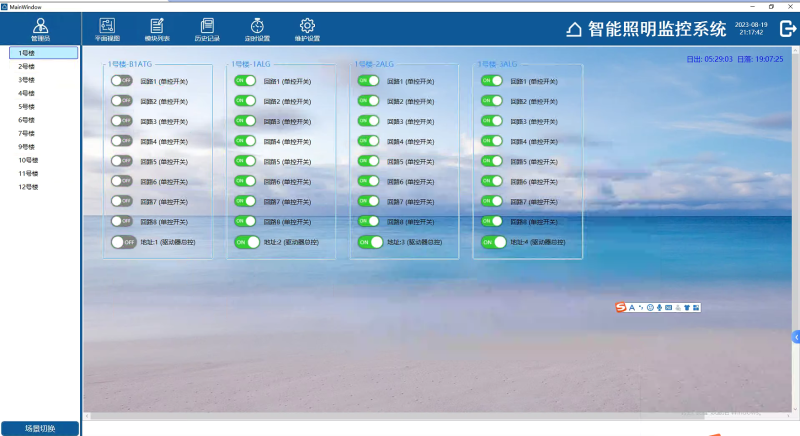
Task: Open the 模块列表 module list icon
Action: click(157, 28)
